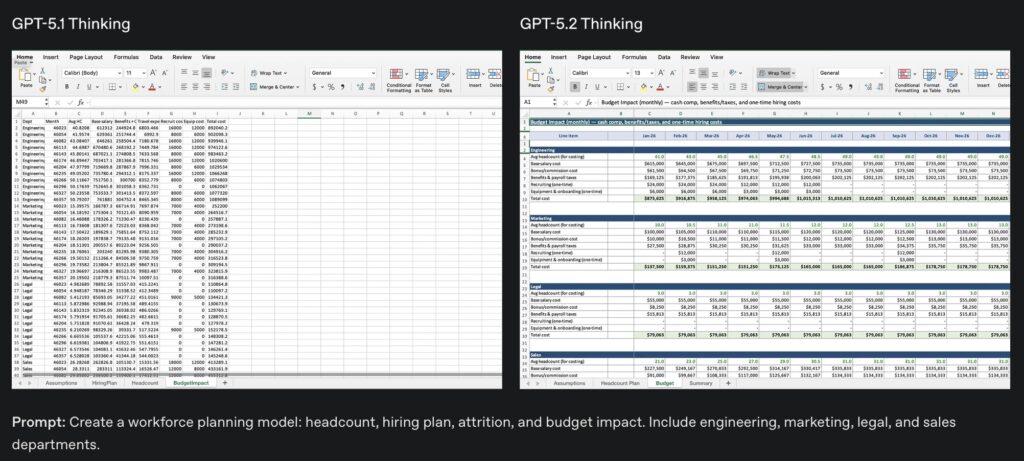
Task: Open Calibri (Body) font dropdown in left window
Action: point(92,73)
